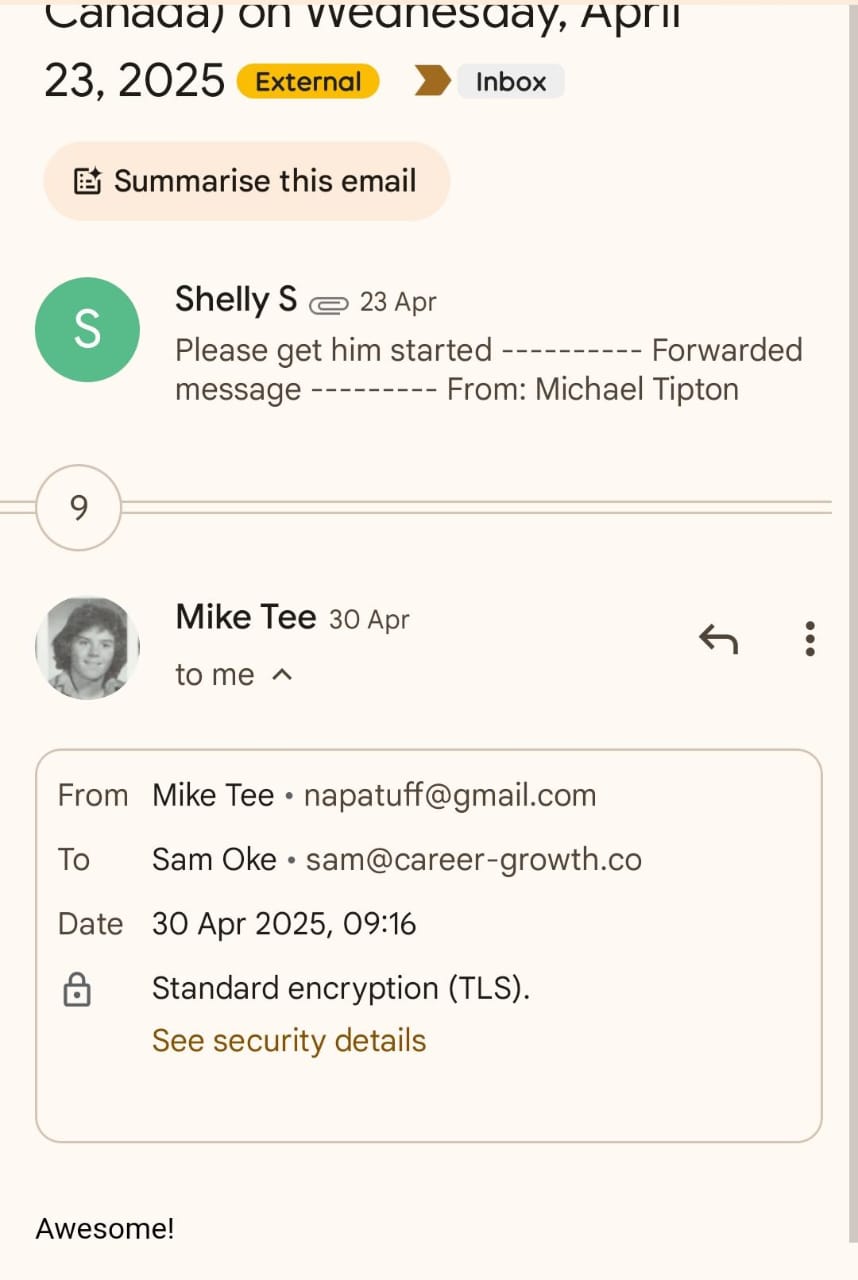858x1280 pixels.
Task: Open the three-dot more options menu
Action: pyautogui.click(x=810, y=638)
